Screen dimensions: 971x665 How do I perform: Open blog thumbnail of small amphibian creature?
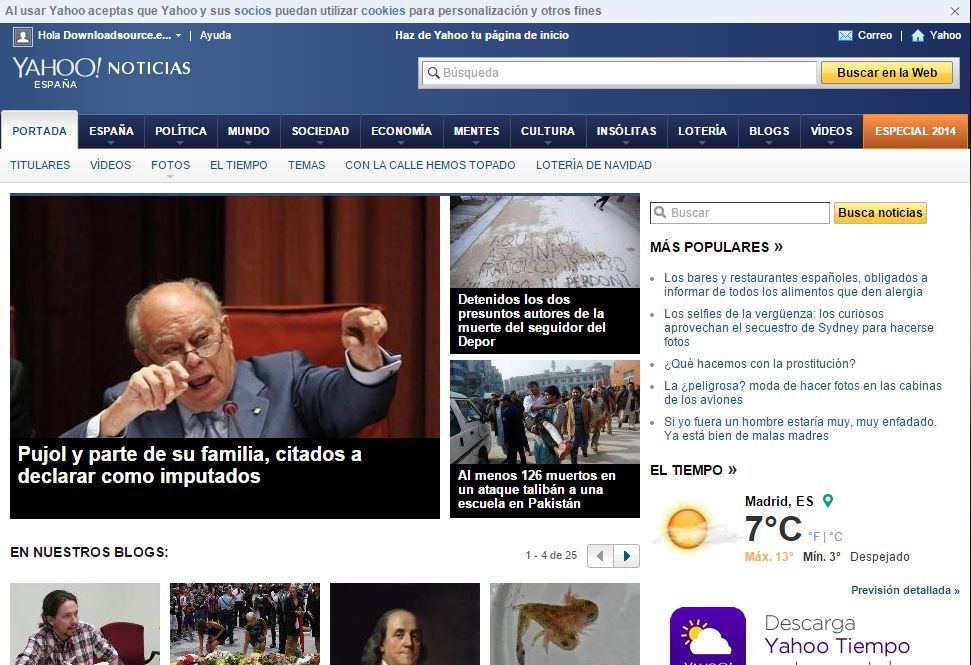click(x=565, y=624)
